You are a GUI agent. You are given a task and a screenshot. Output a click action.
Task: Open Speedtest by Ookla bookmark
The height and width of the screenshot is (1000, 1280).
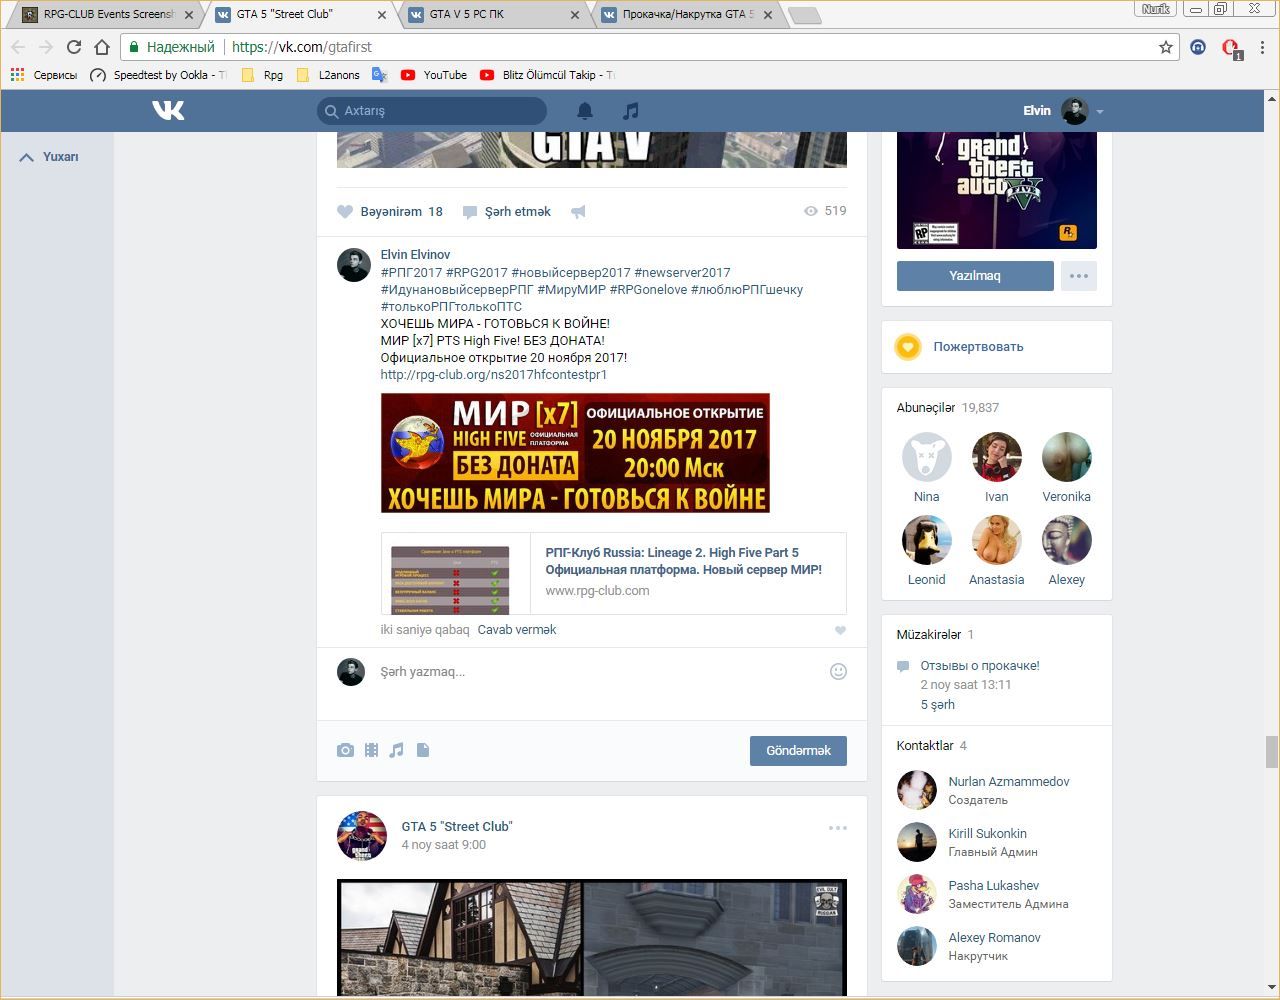coord(157,75)
